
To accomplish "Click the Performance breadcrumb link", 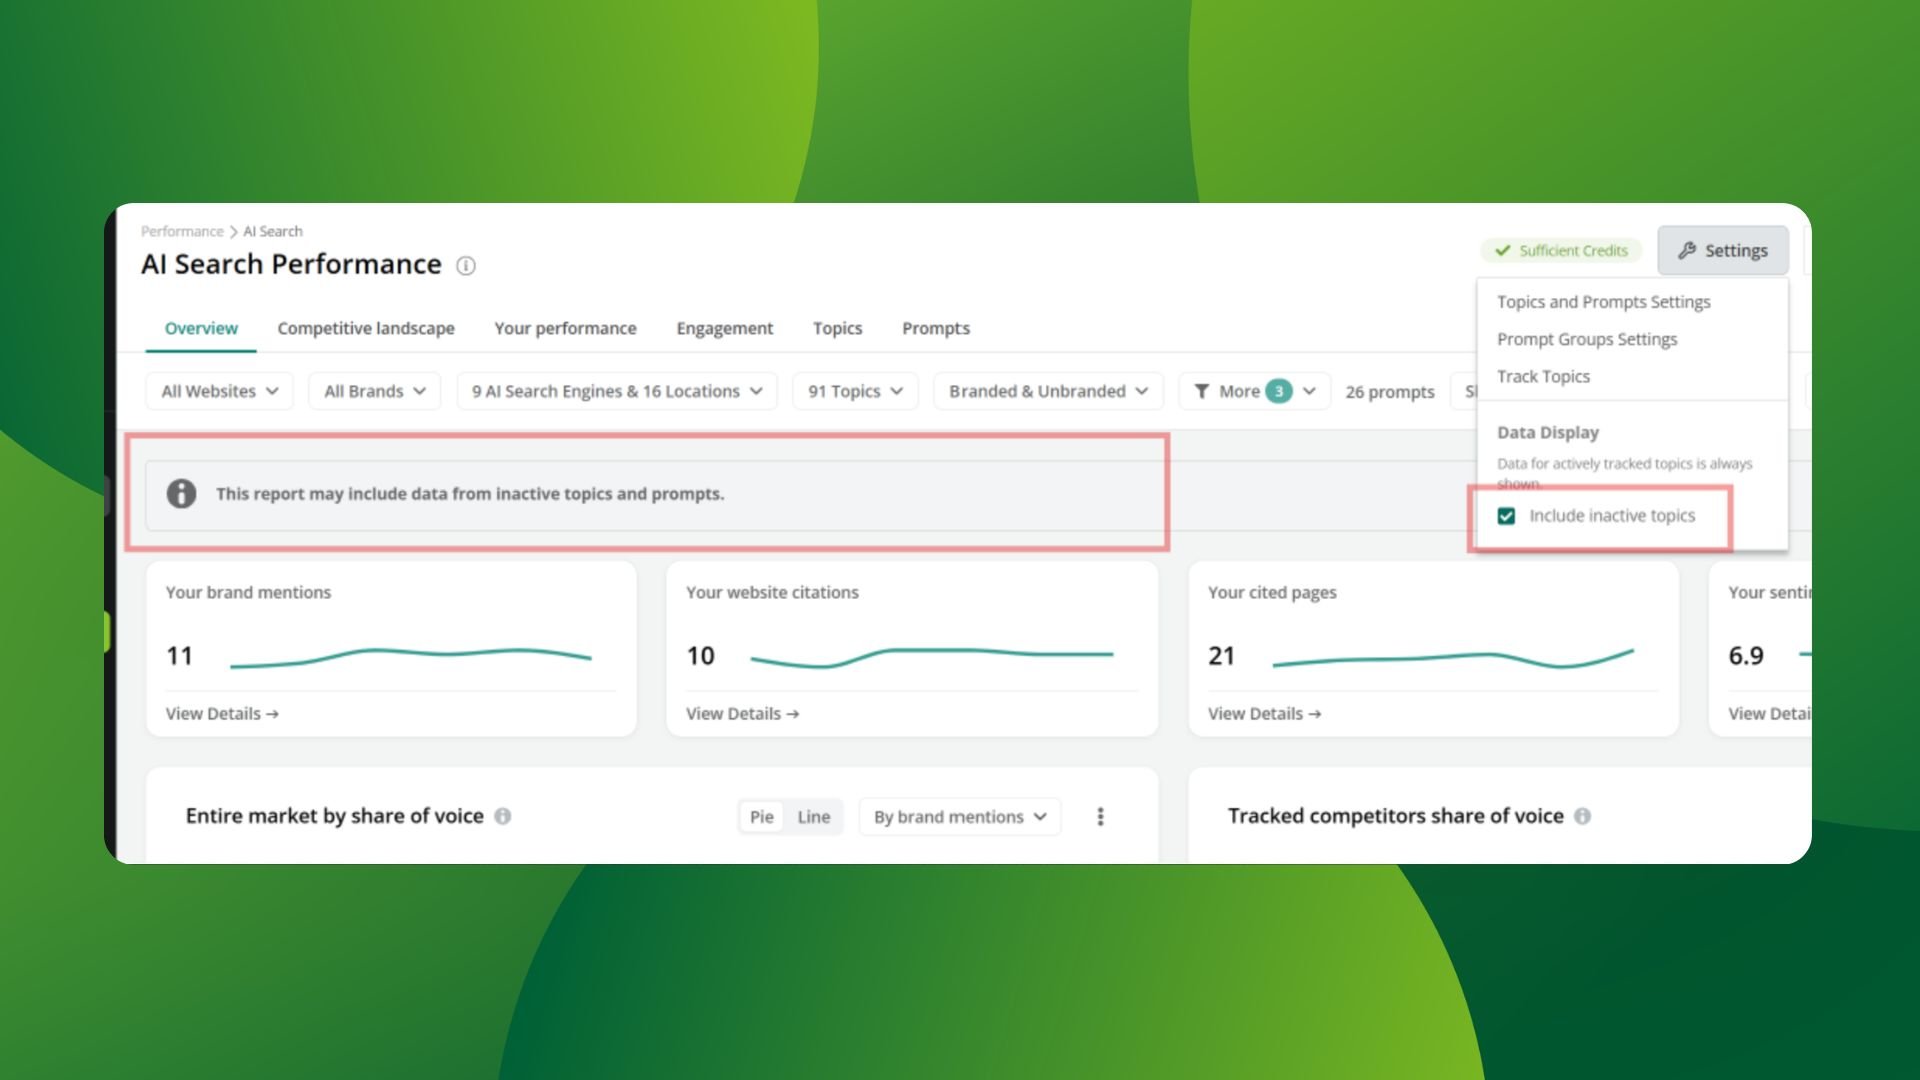I will [x=182, y=231].
